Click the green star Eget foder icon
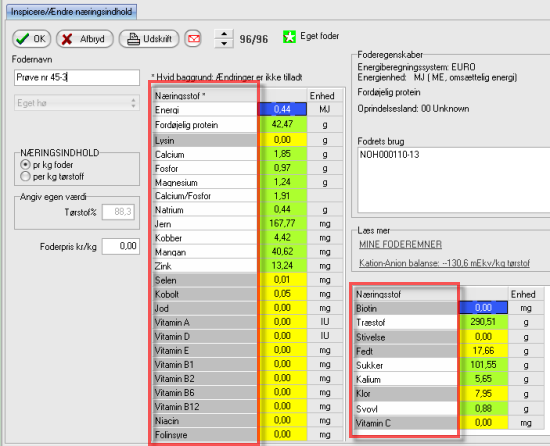The height and width of the screenshot is (446, 550). 289,36
